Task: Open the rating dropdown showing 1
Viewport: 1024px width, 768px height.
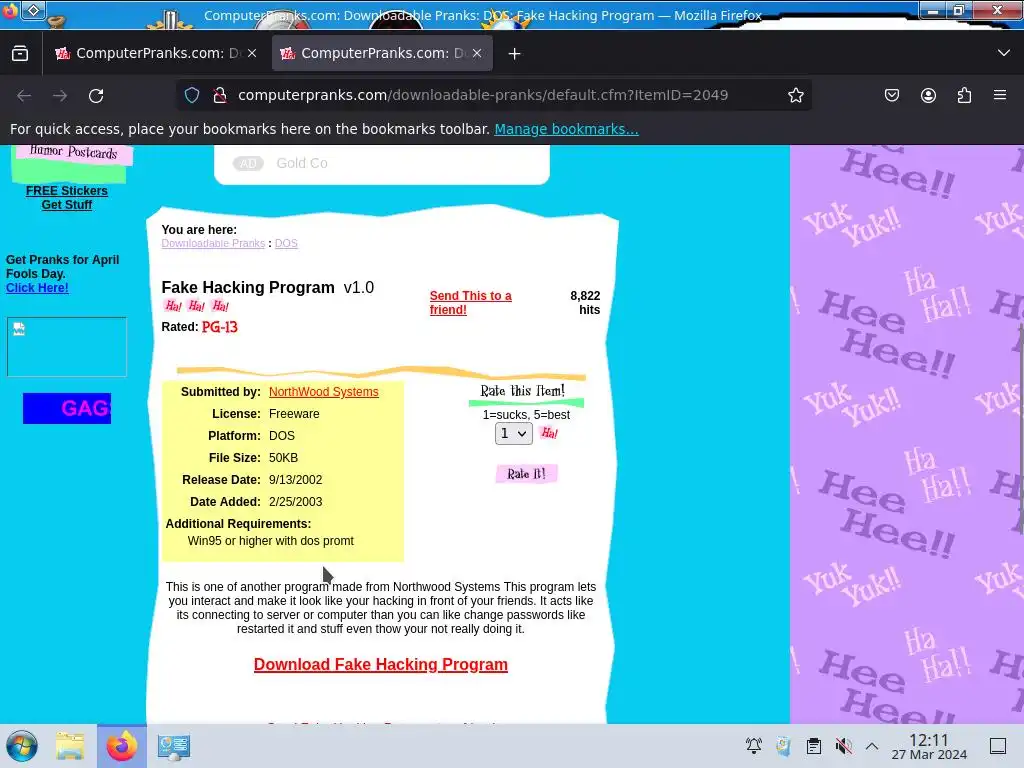Action: (x=513, y=434)
